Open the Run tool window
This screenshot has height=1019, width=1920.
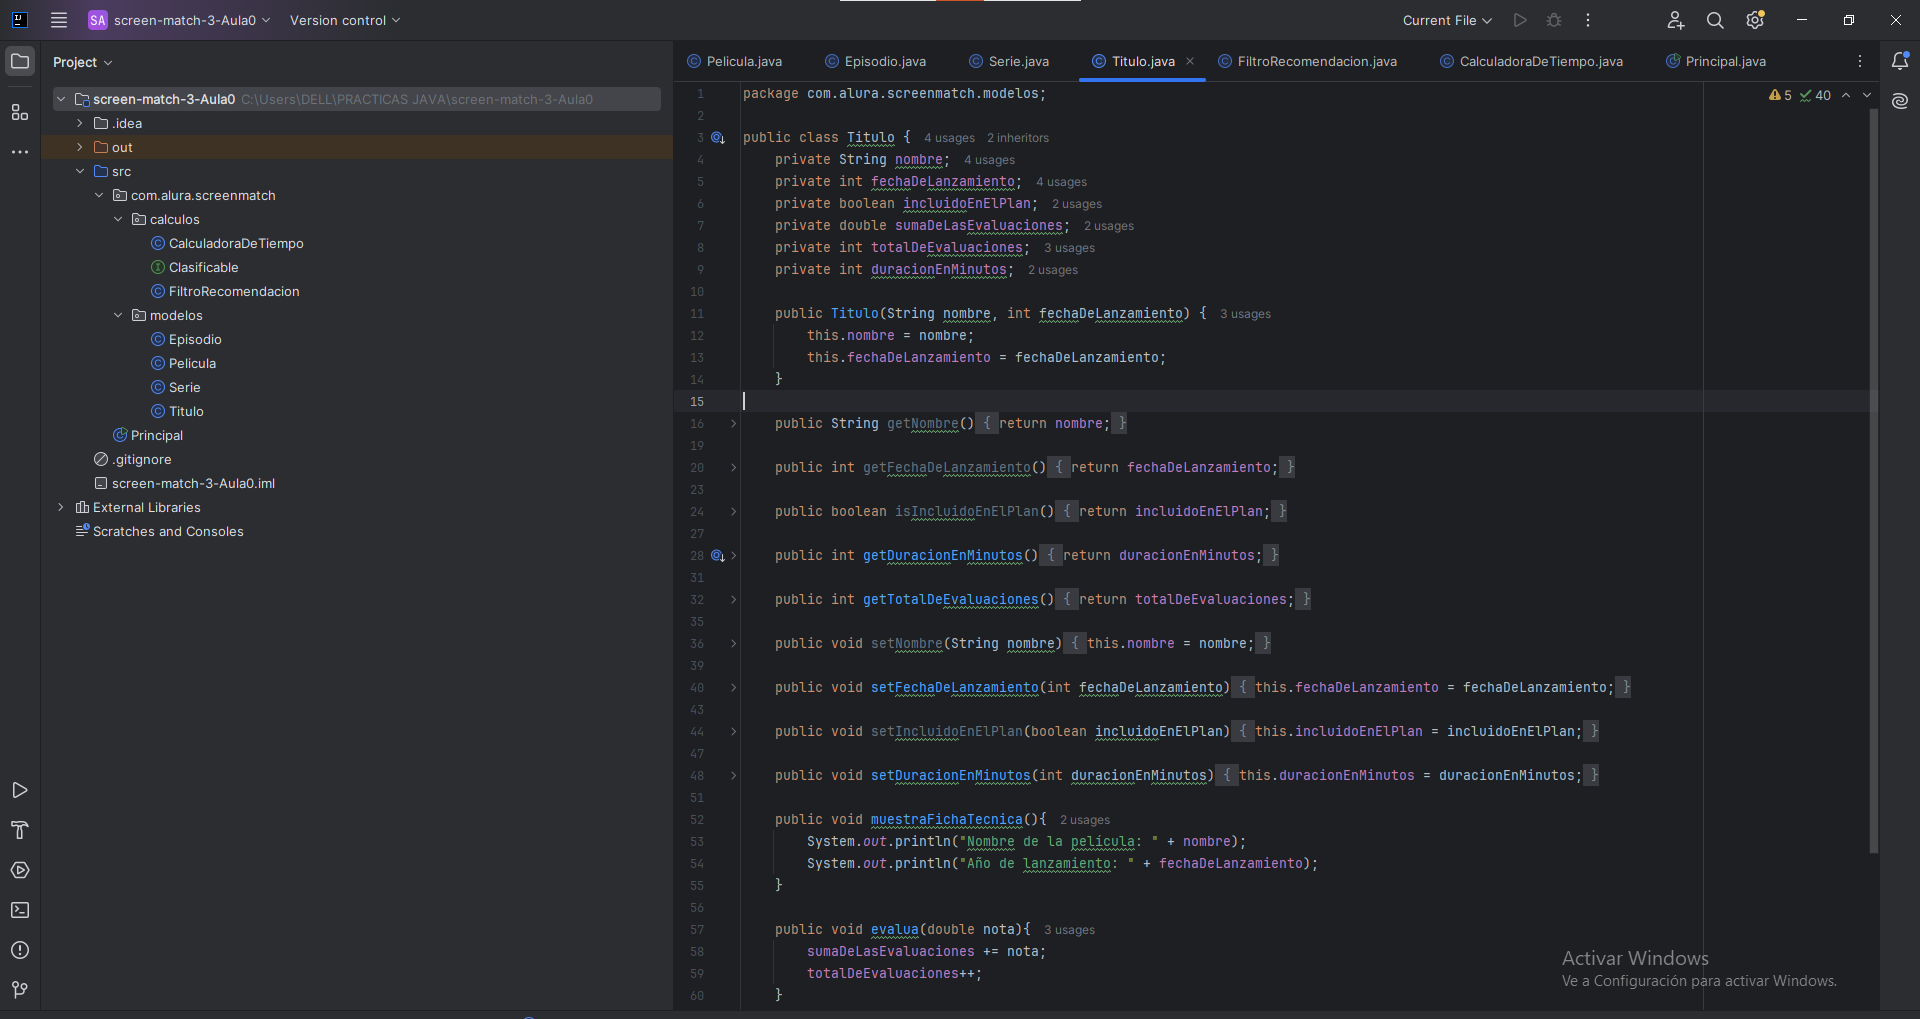(x=20, y=790)
